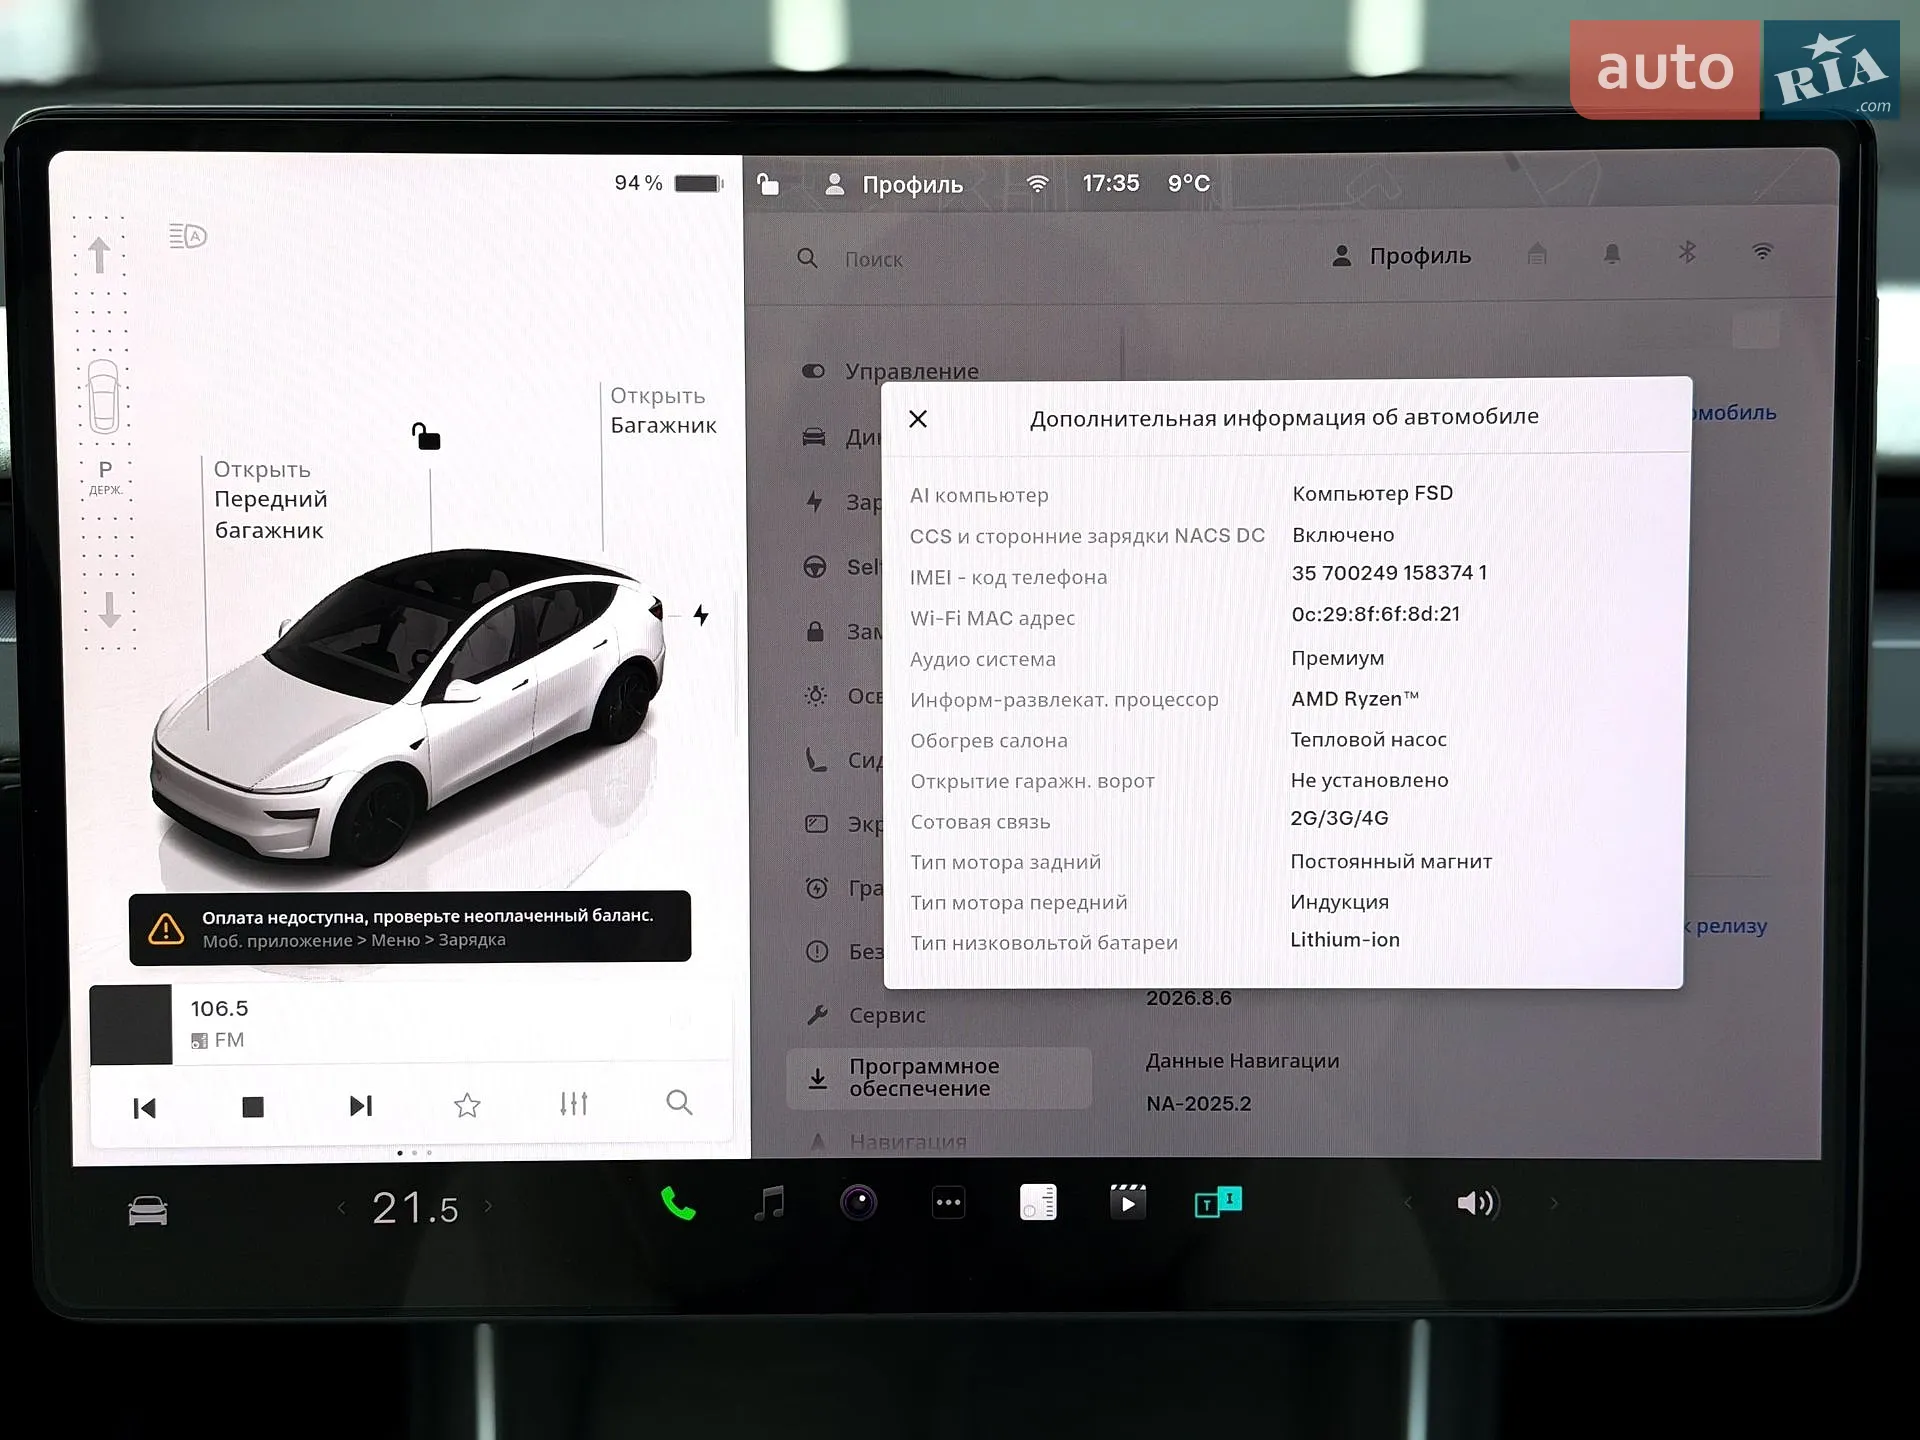Tap the Wi-Fi icon in settings header

click(1762, 252)
